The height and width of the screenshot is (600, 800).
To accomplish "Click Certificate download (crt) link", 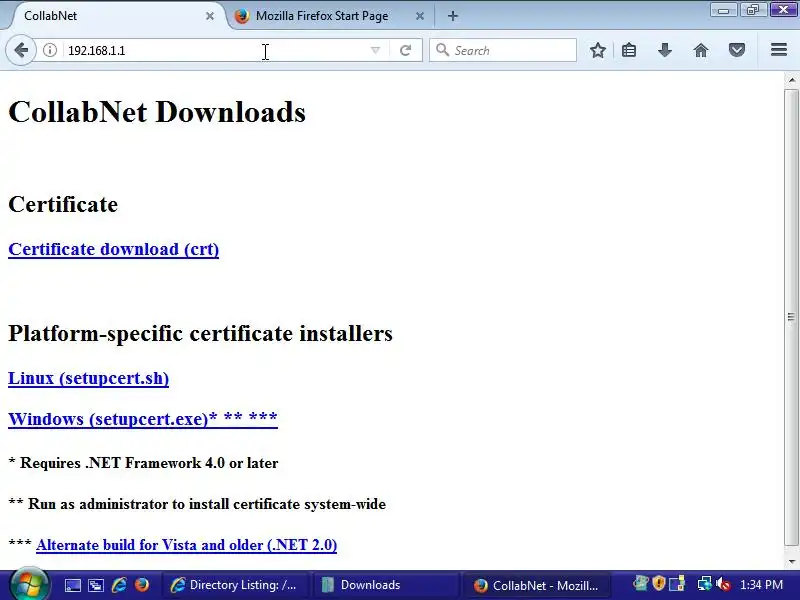I will (114, 249).
